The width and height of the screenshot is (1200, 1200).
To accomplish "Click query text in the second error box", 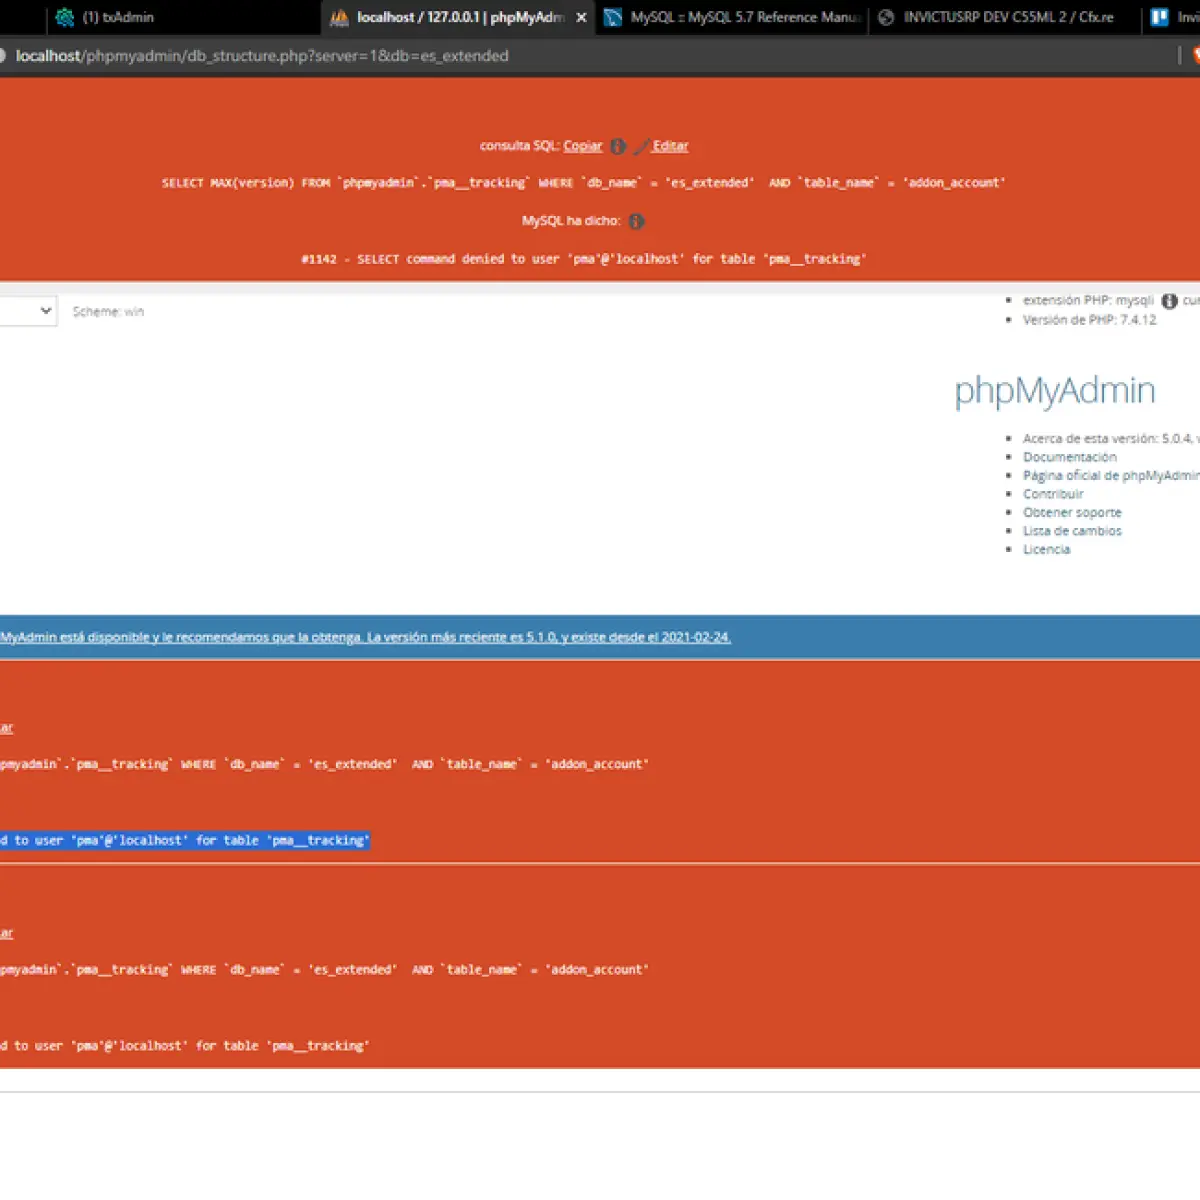I will [x=324, y=764].
